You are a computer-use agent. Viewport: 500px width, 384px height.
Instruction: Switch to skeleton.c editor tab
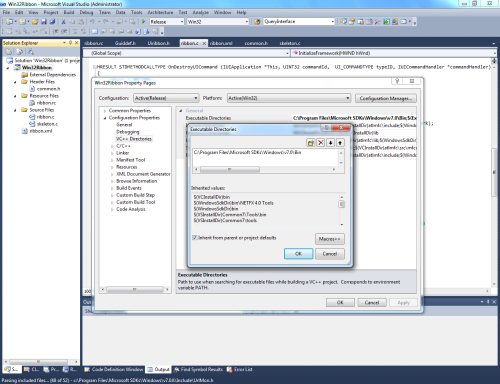(x=290, y=43)
